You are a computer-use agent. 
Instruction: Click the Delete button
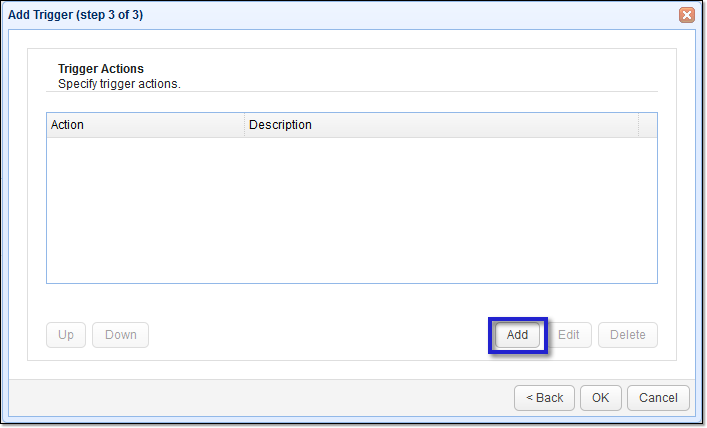point(628,335)
